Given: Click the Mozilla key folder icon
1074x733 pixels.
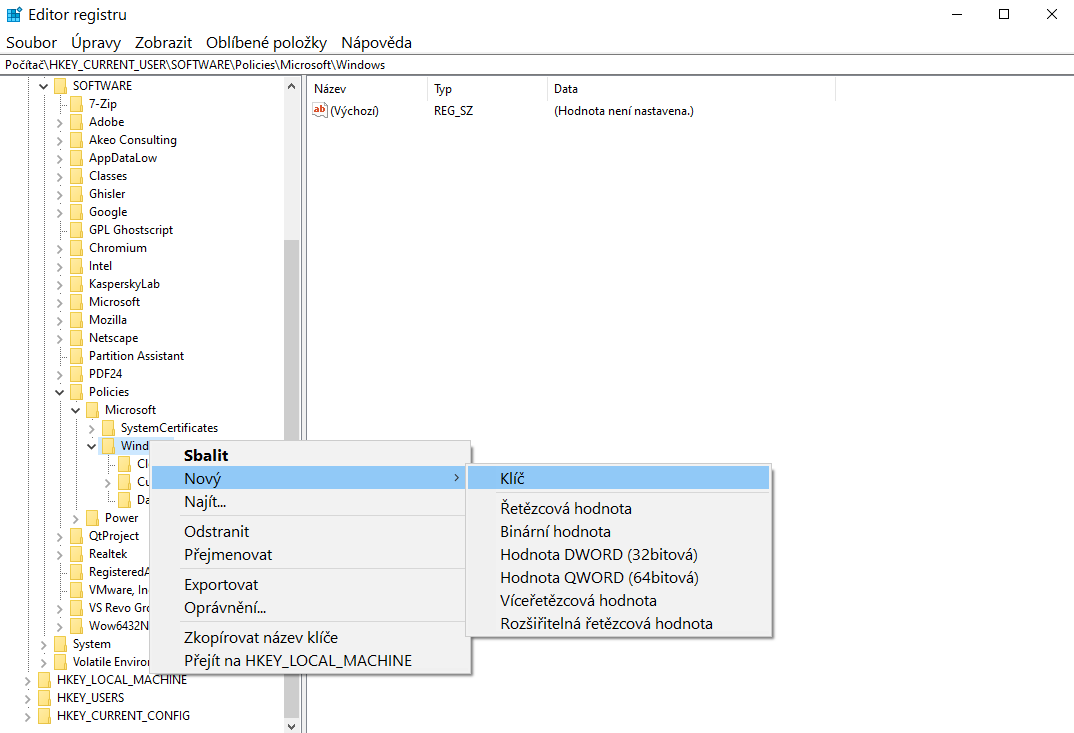Looking at the screenshot, I should tap(76, 320).
